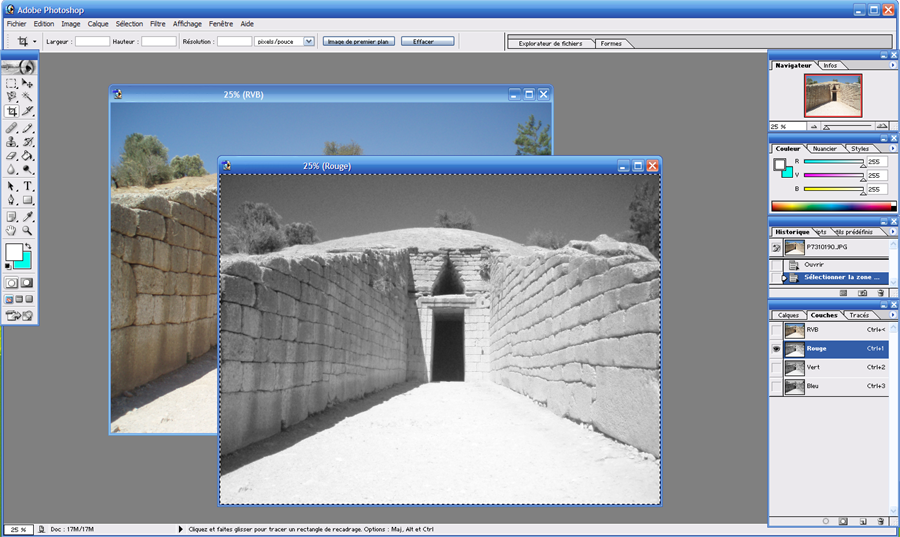Open the pixels/pouce resolution units dropdown
The image size is (900, 537).
308,41
